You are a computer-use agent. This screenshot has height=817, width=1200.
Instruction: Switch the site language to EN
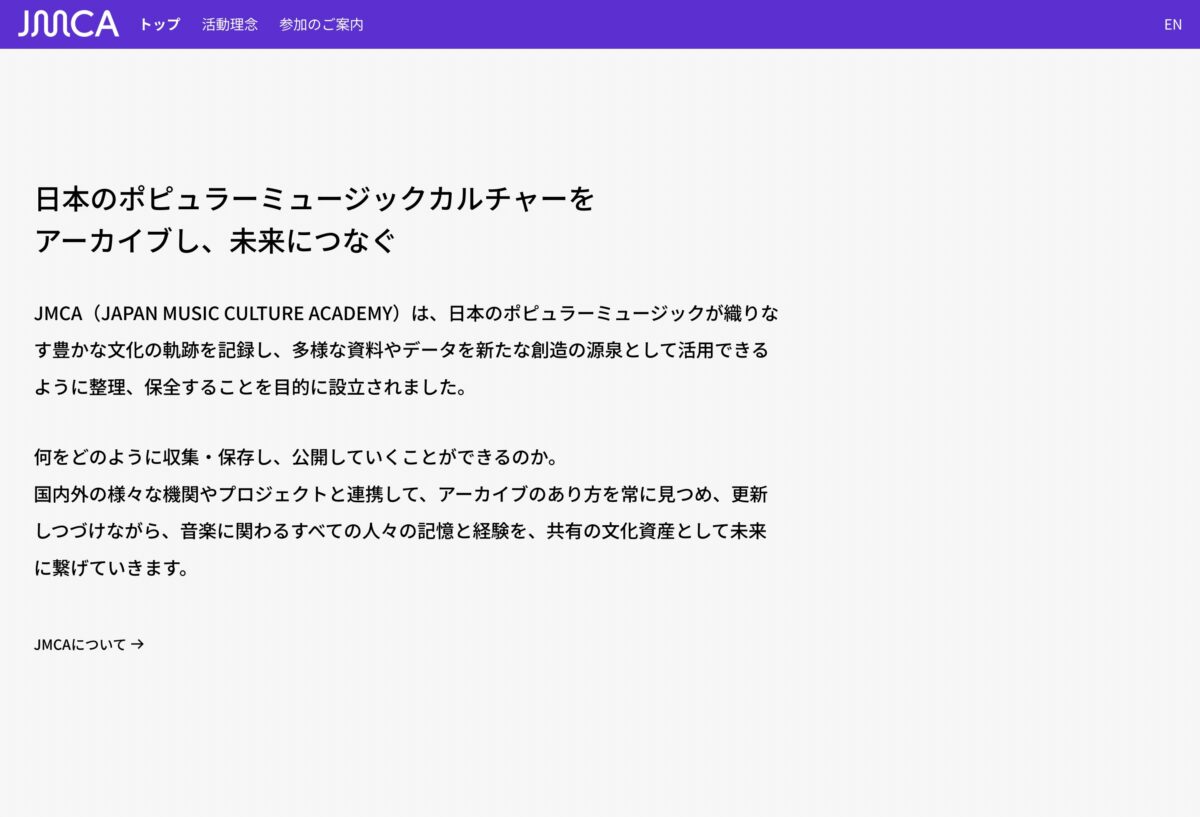(1172, 24)
